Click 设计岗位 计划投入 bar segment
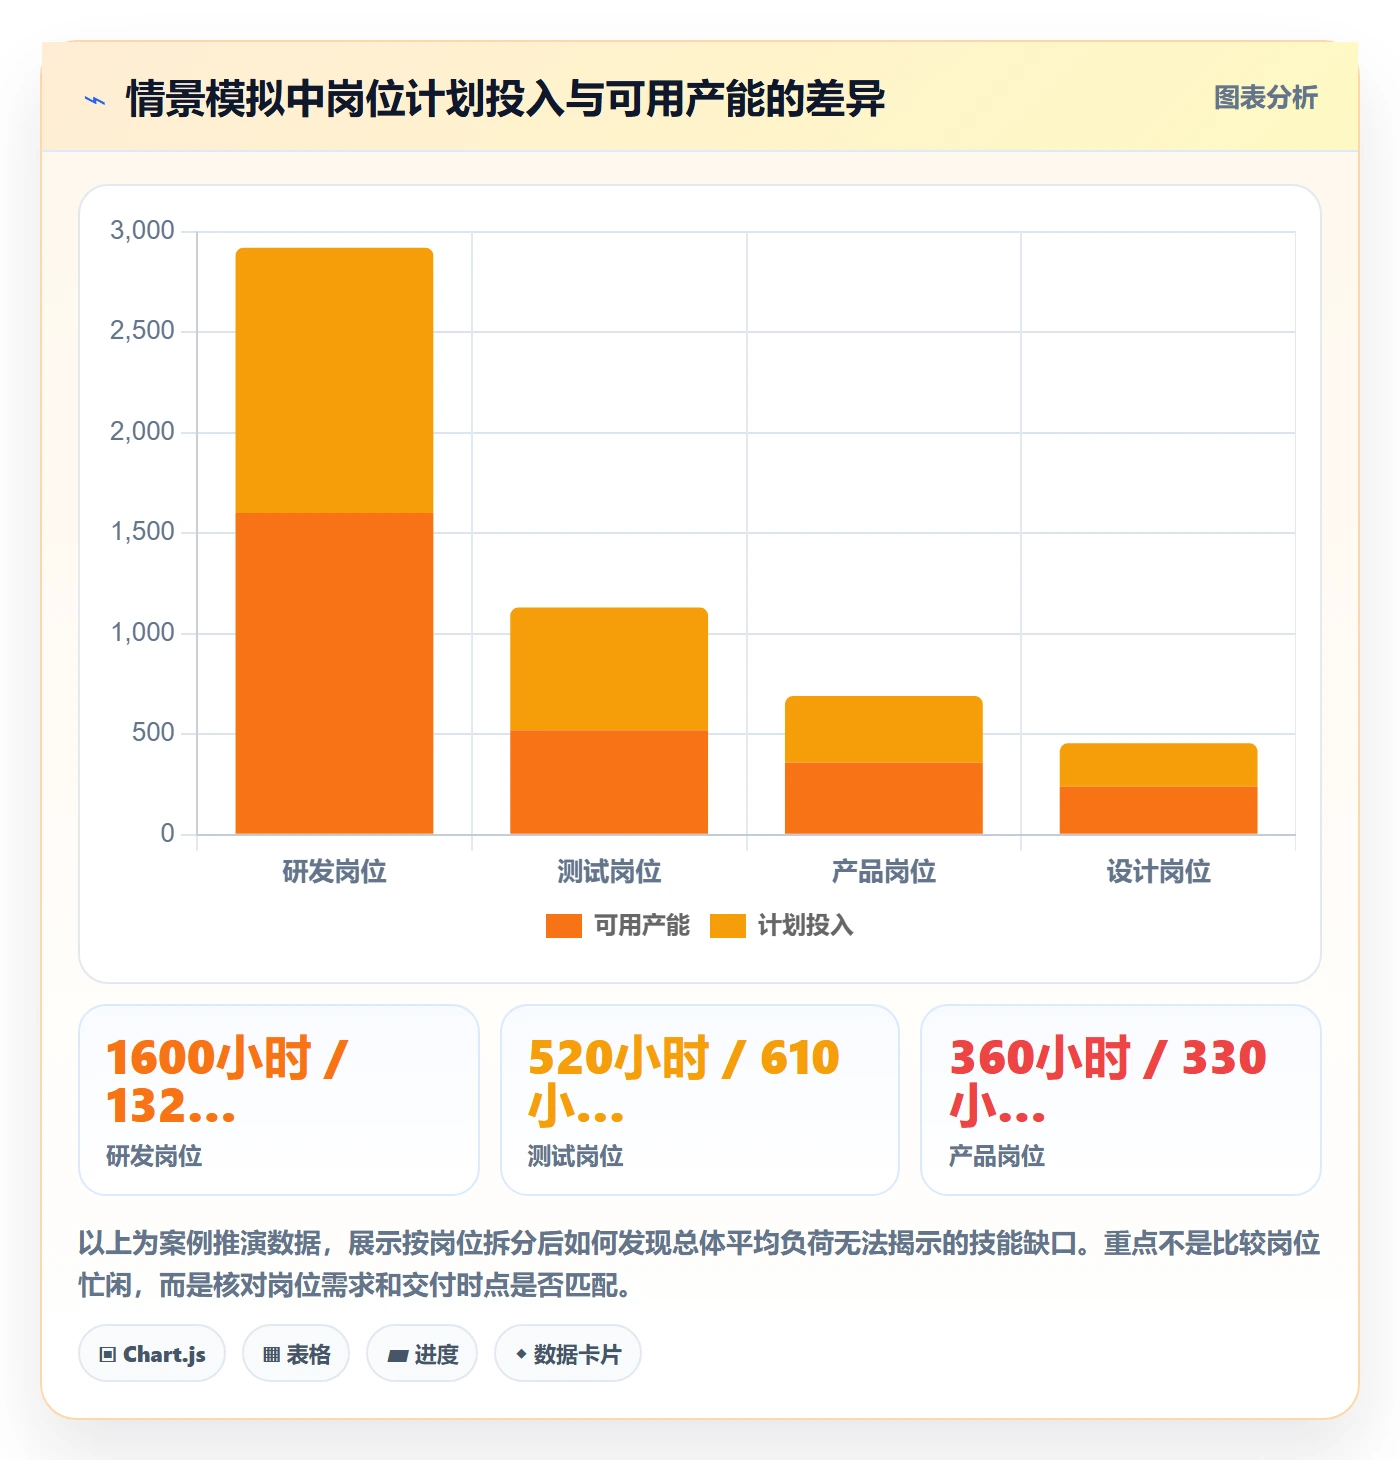This screenshot has height=1460, width=1400. point(1158,765)
